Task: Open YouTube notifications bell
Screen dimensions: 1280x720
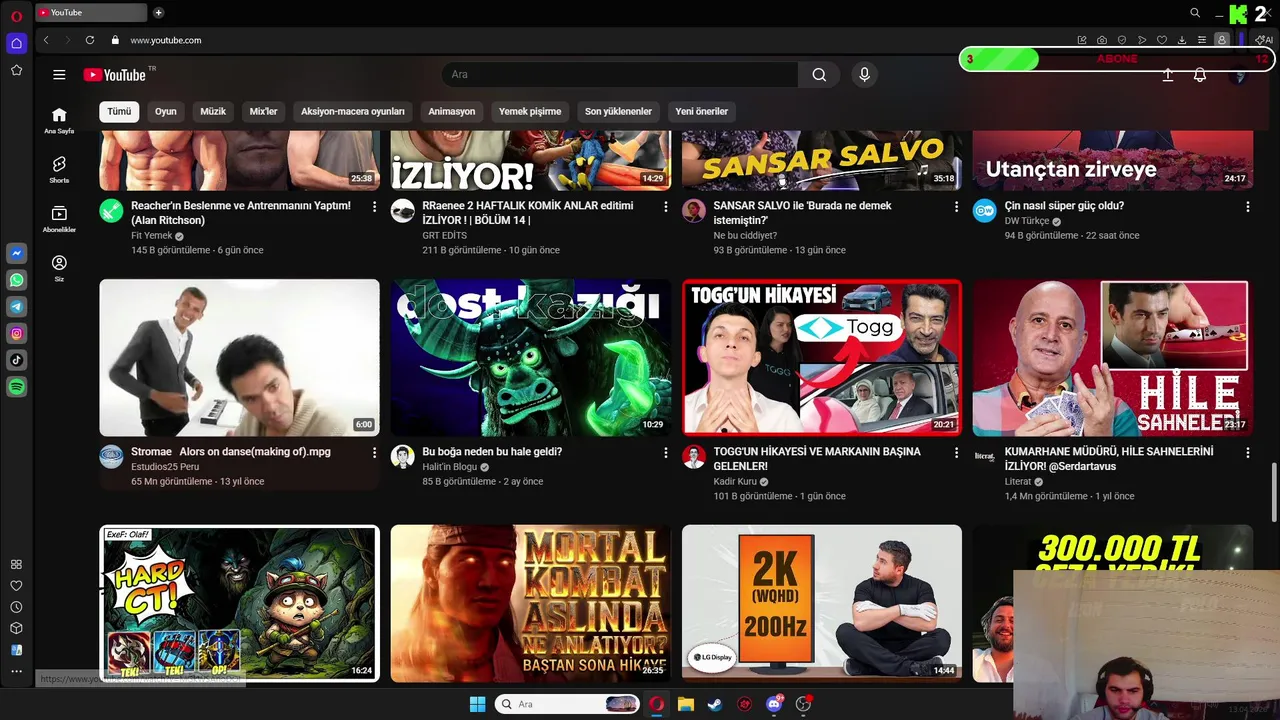Action: [1200, 75]
